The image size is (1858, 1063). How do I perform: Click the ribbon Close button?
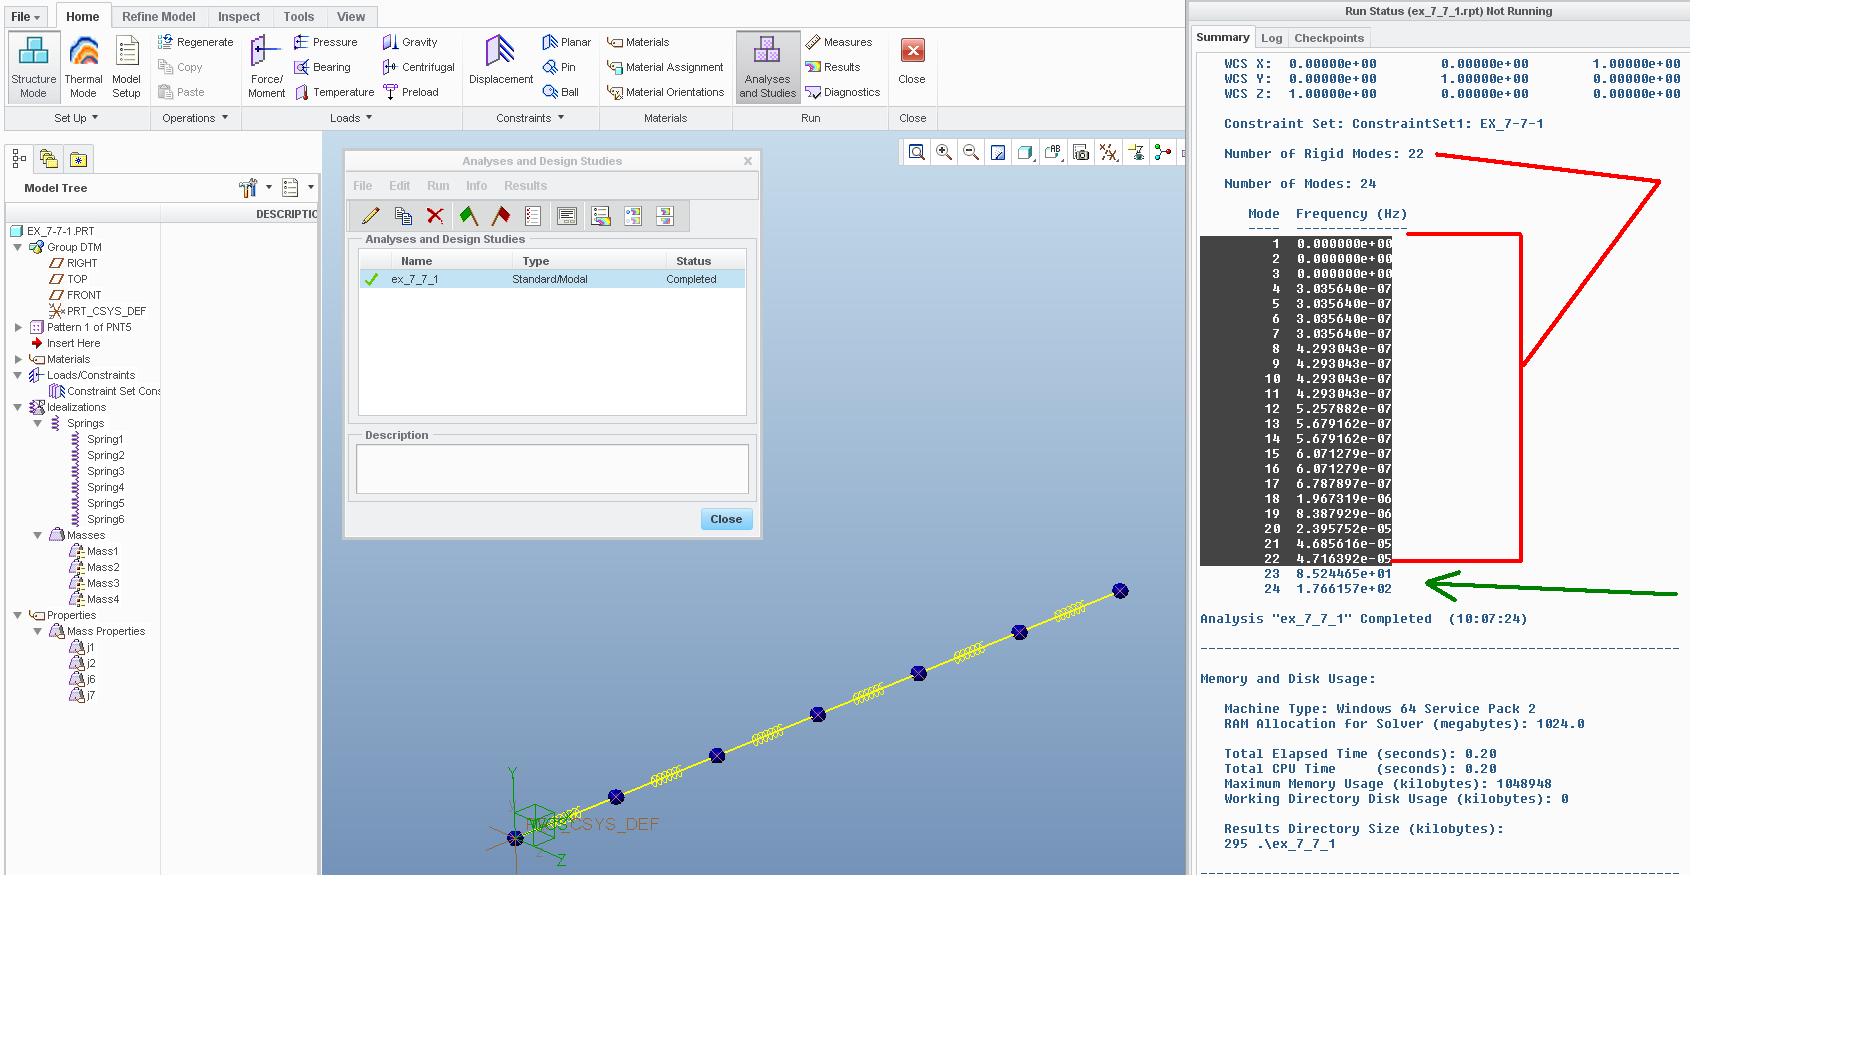(912, 60)
